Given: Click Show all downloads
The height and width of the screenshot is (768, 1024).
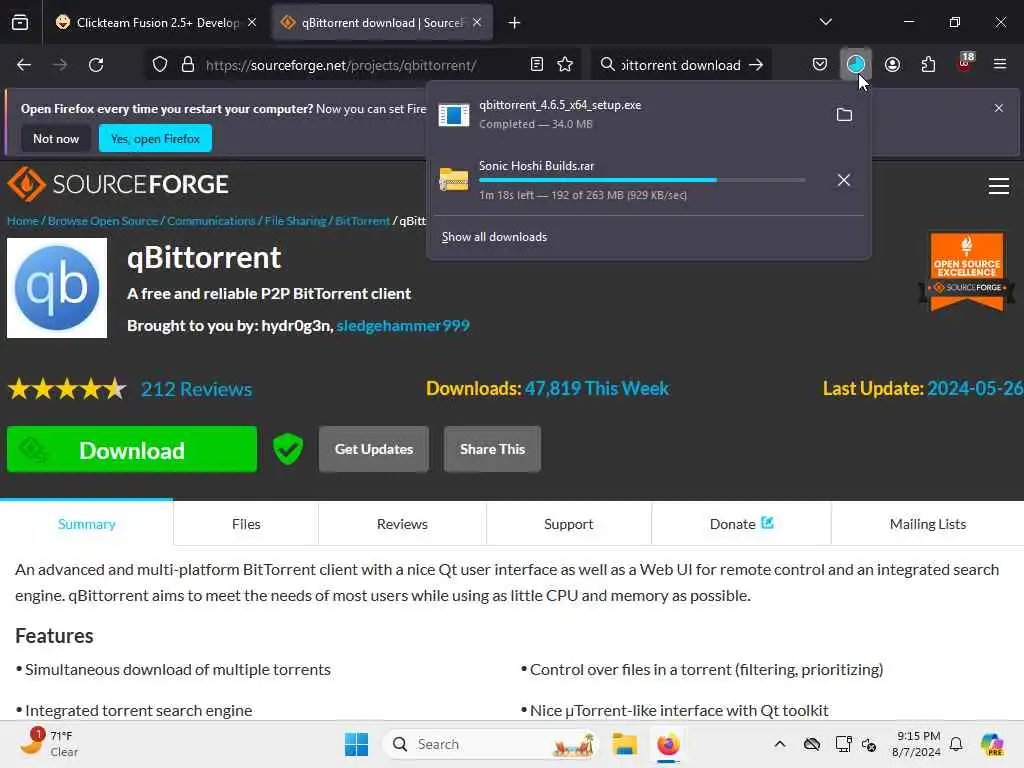Looking at the screenshot, I should click(x=494, y=237).
